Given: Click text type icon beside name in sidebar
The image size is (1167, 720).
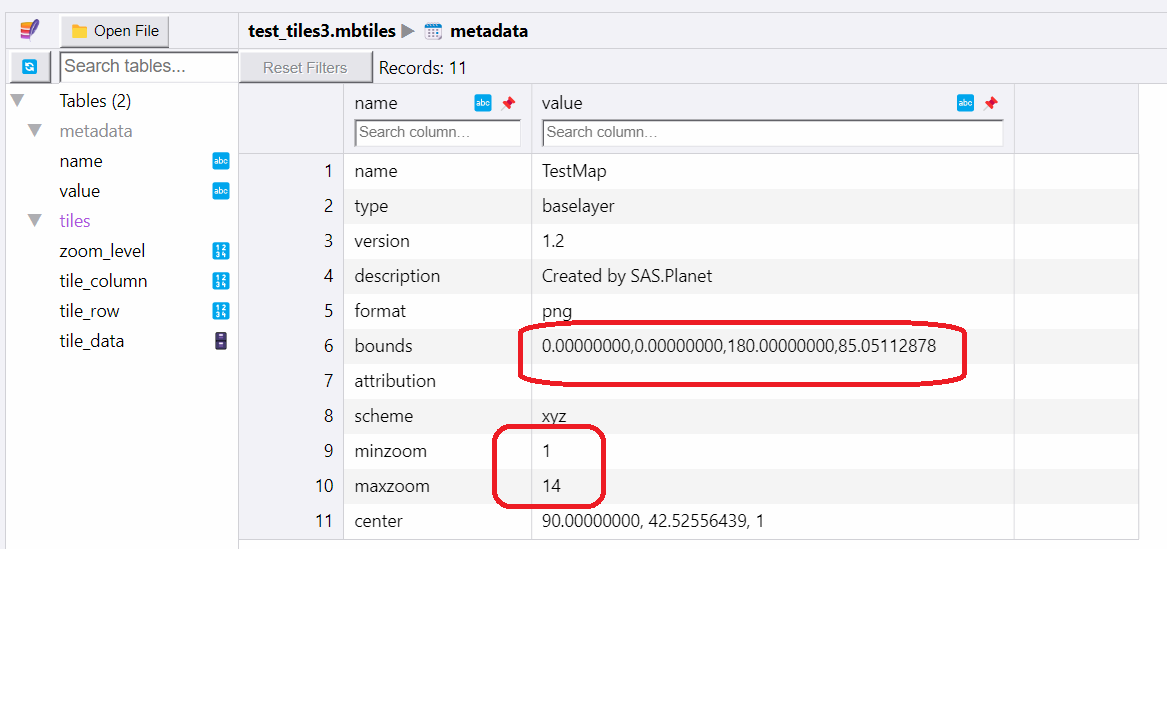Looking at the screenshot, I should coord(221,161).
